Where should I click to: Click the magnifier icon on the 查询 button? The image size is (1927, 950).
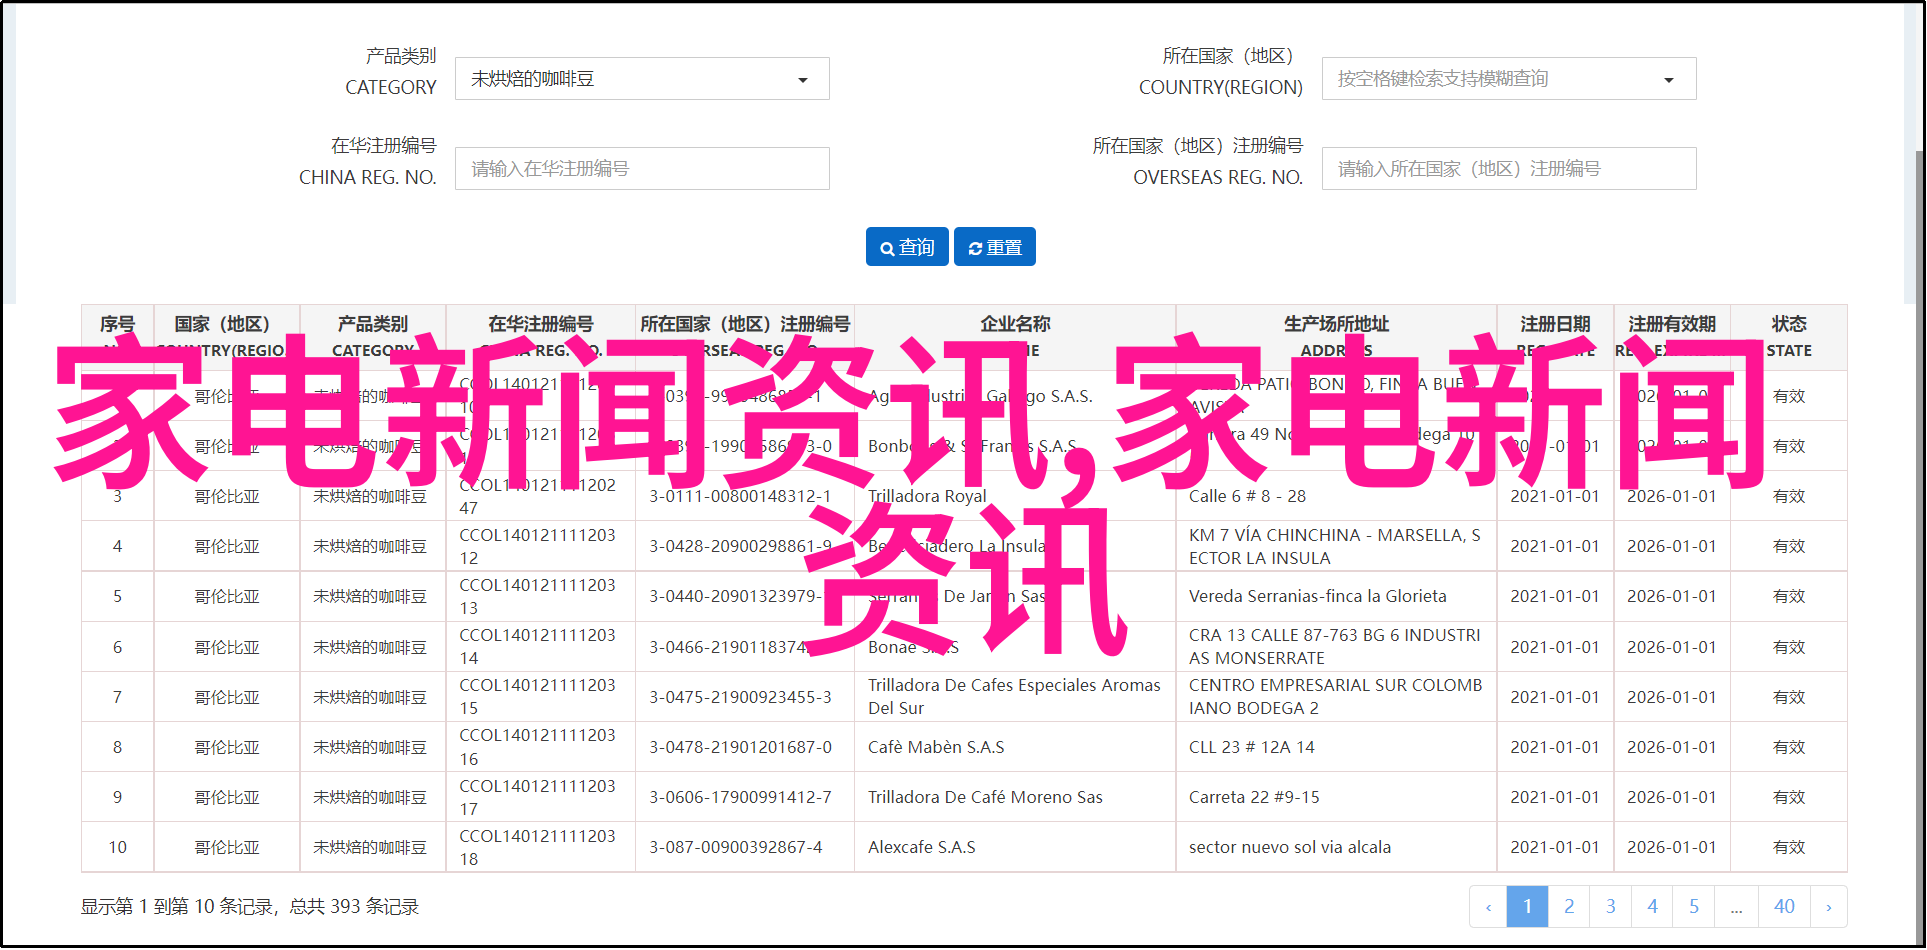pos(886,248)
